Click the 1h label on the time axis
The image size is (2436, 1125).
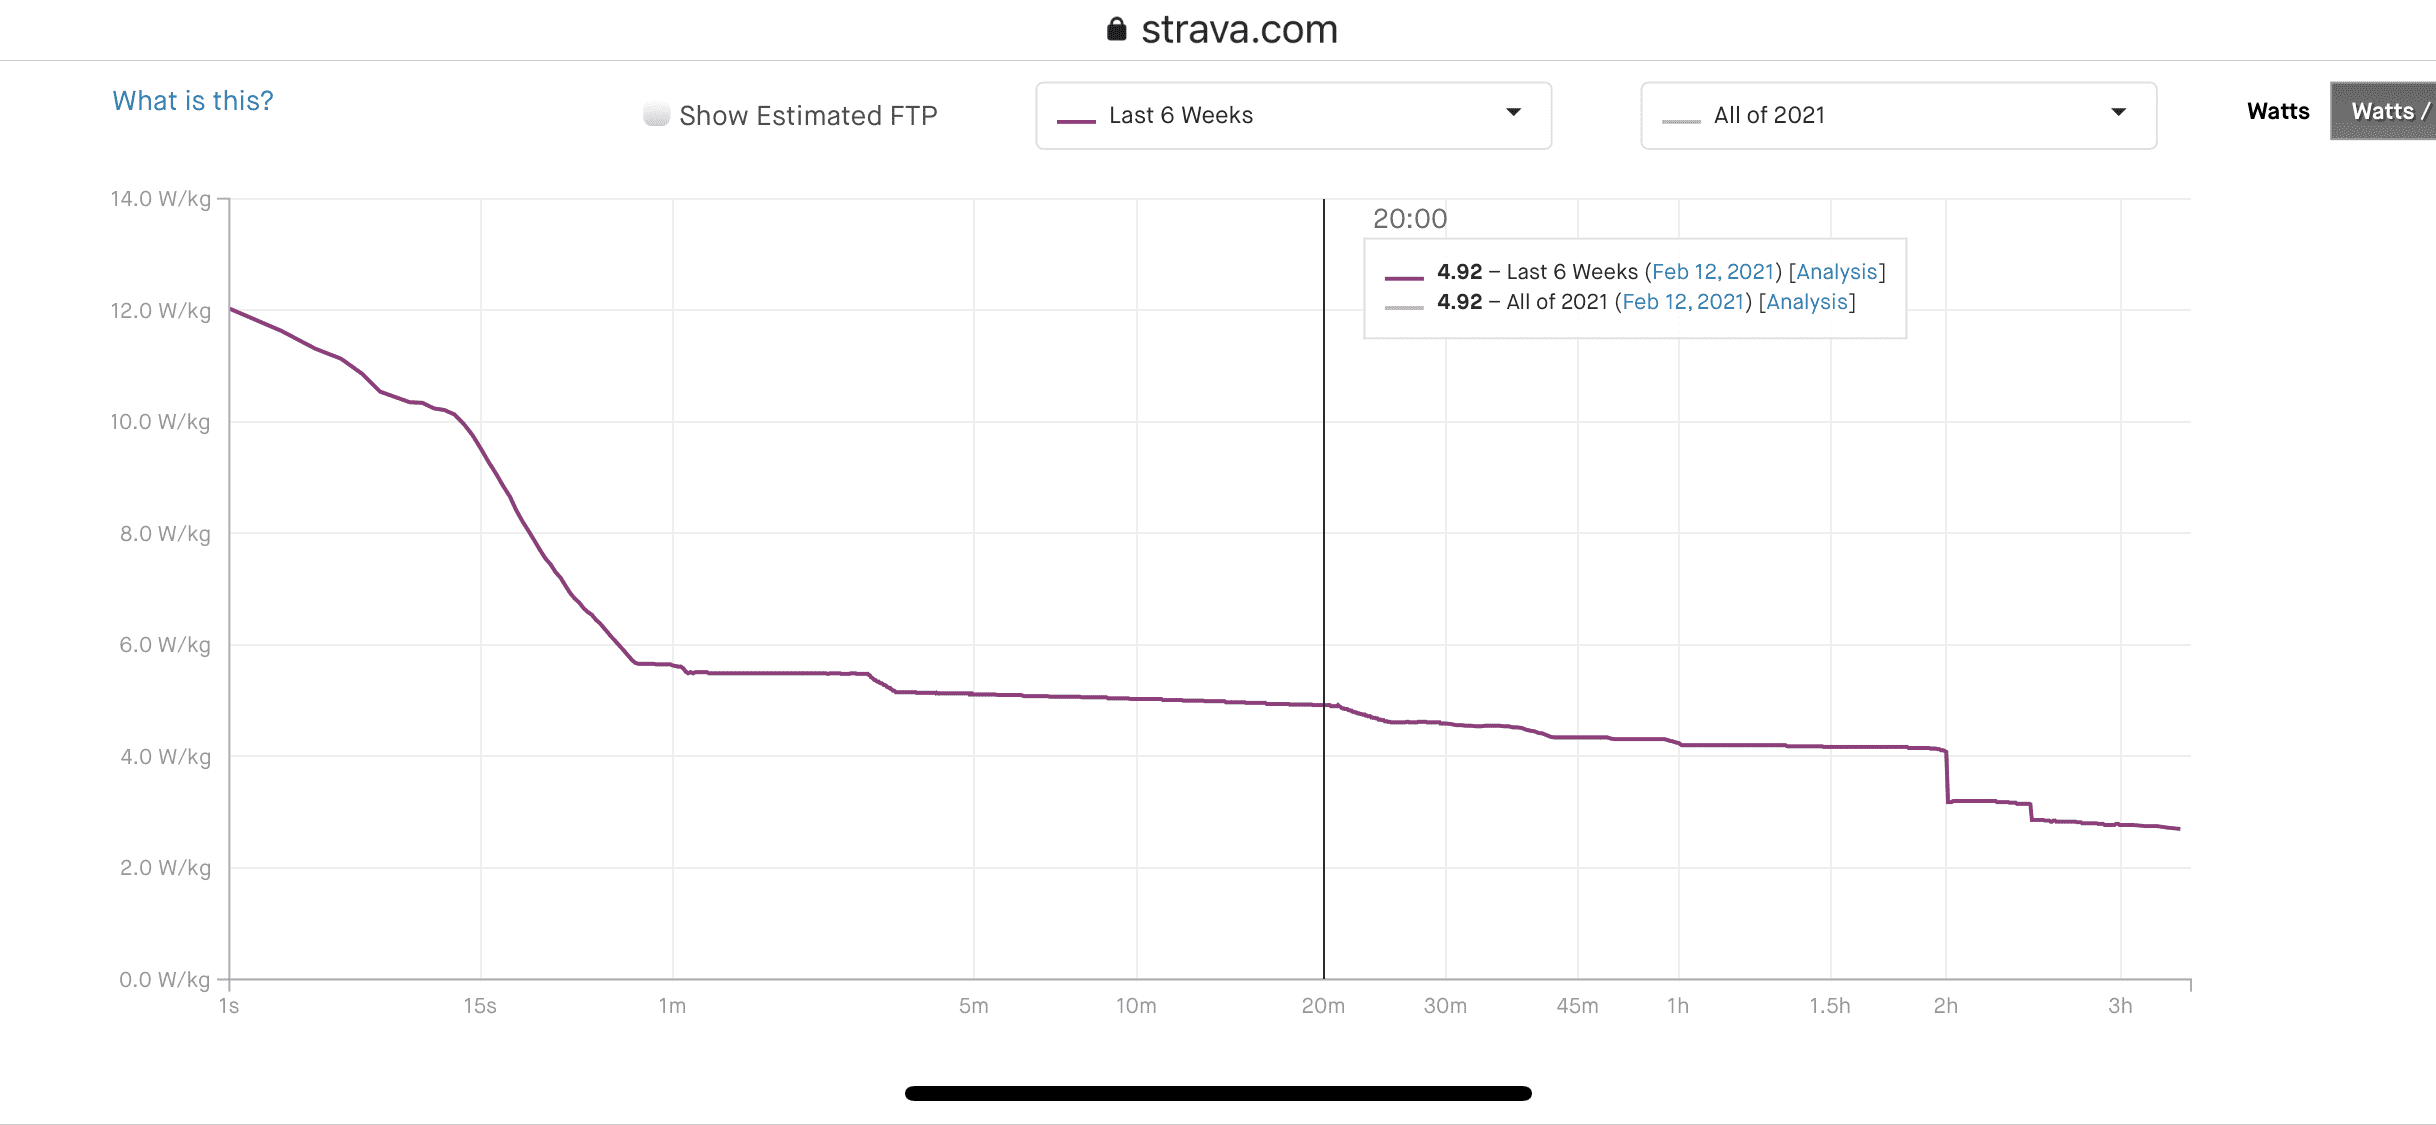click(x=1677, y=1006)
